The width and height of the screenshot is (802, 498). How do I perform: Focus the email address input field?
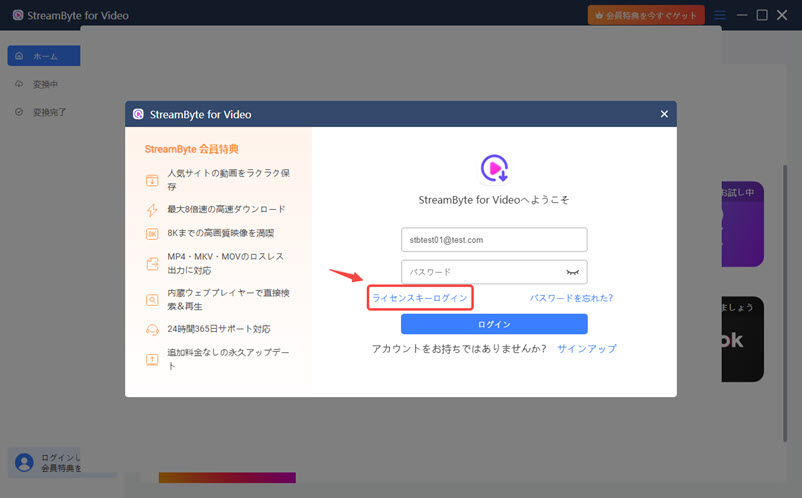click(x=494, y=240)
